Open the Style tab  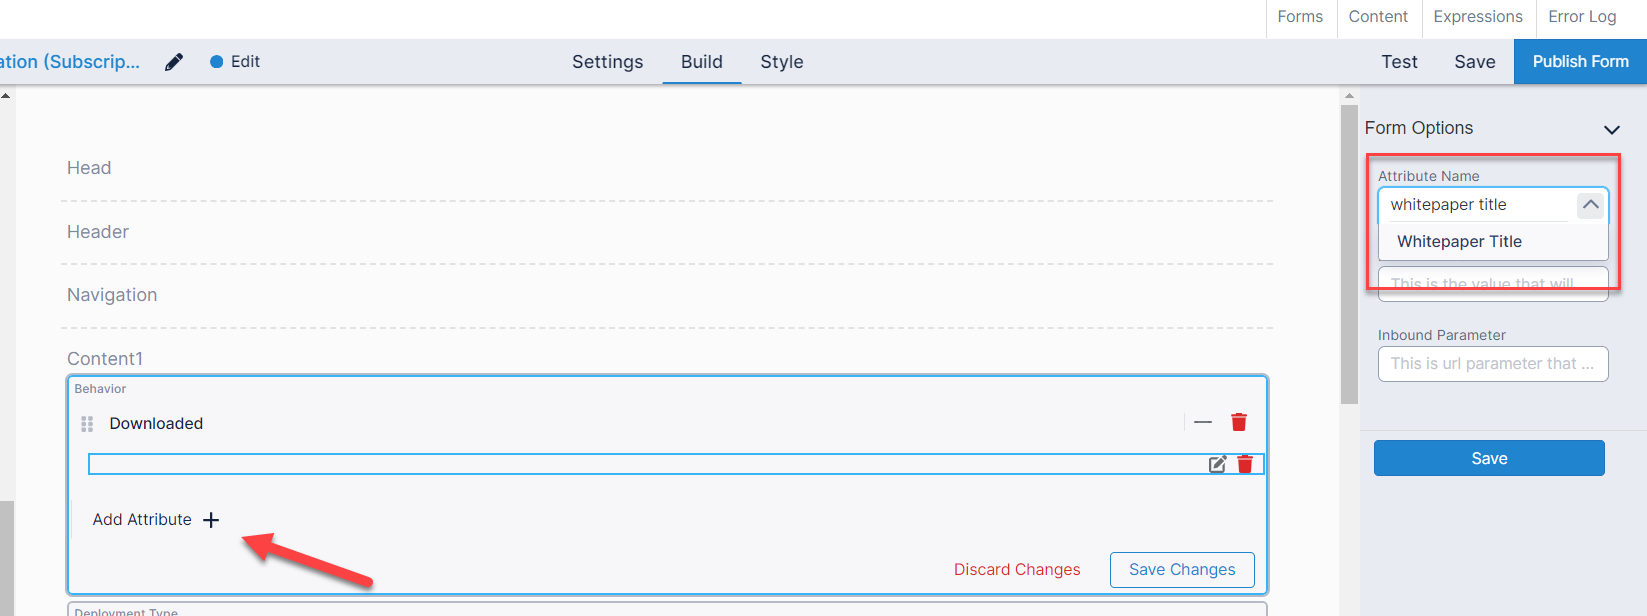point(781,62)
